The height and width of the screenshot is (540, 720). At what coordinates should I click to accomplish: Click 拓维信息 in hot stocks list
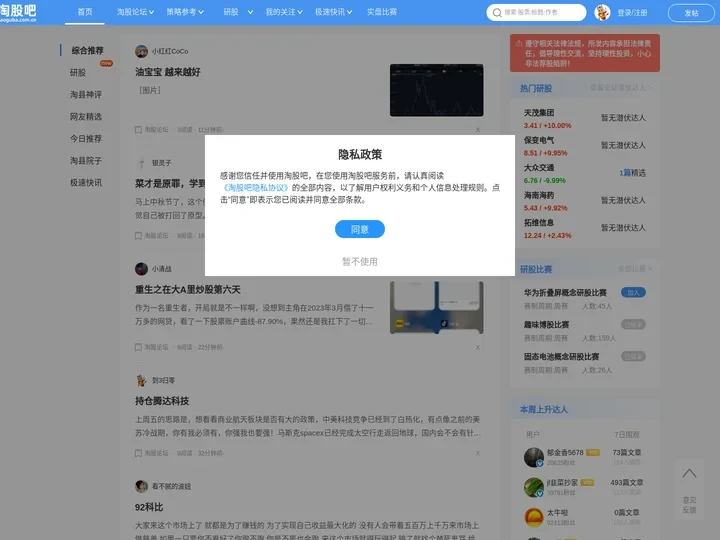(539, 223)
